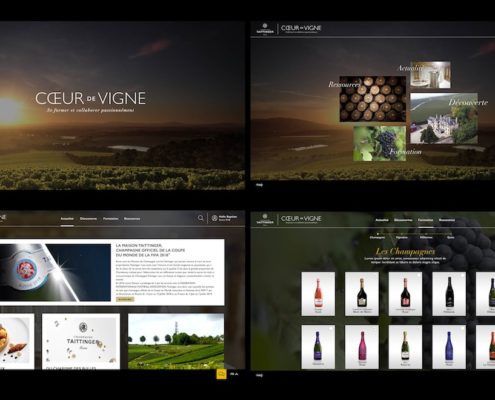Screen dimensions: 495x400
Task: Click the Cœur de Vigne logo on the menu page
Action: coord(301,28)
